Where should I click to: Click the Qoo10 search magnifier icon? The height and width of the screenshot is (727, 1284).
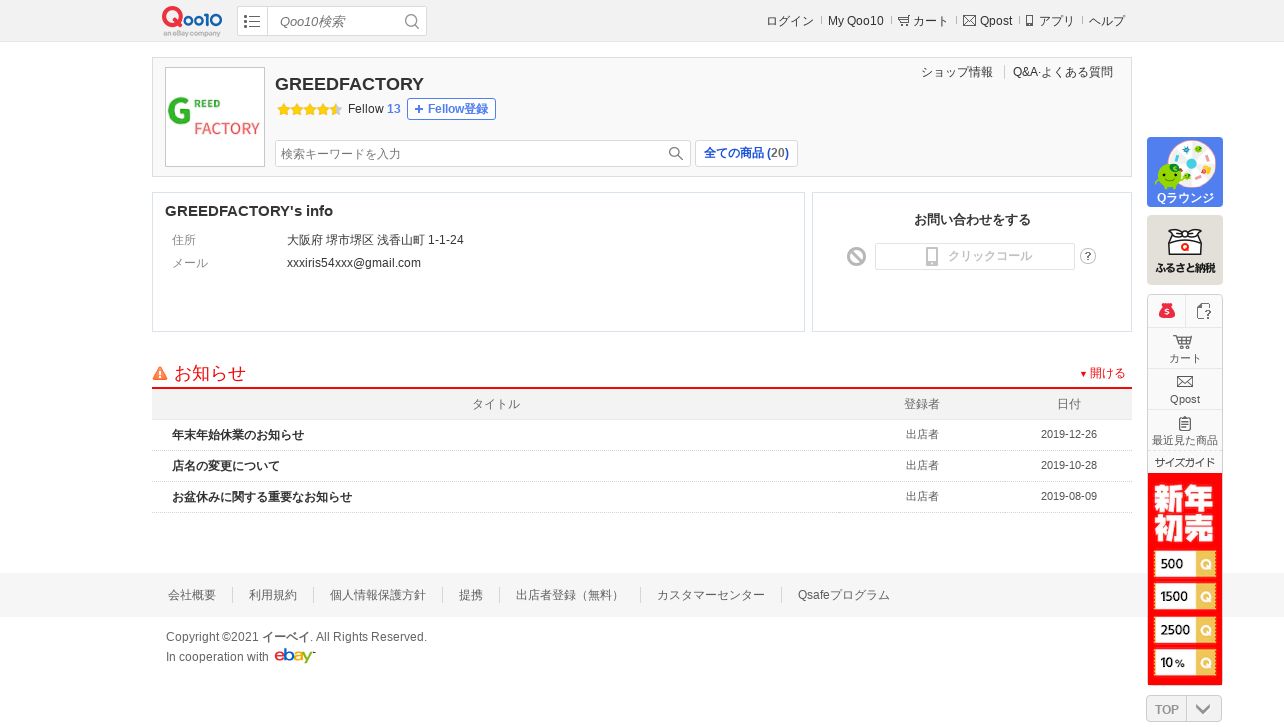tap(412, 21)
